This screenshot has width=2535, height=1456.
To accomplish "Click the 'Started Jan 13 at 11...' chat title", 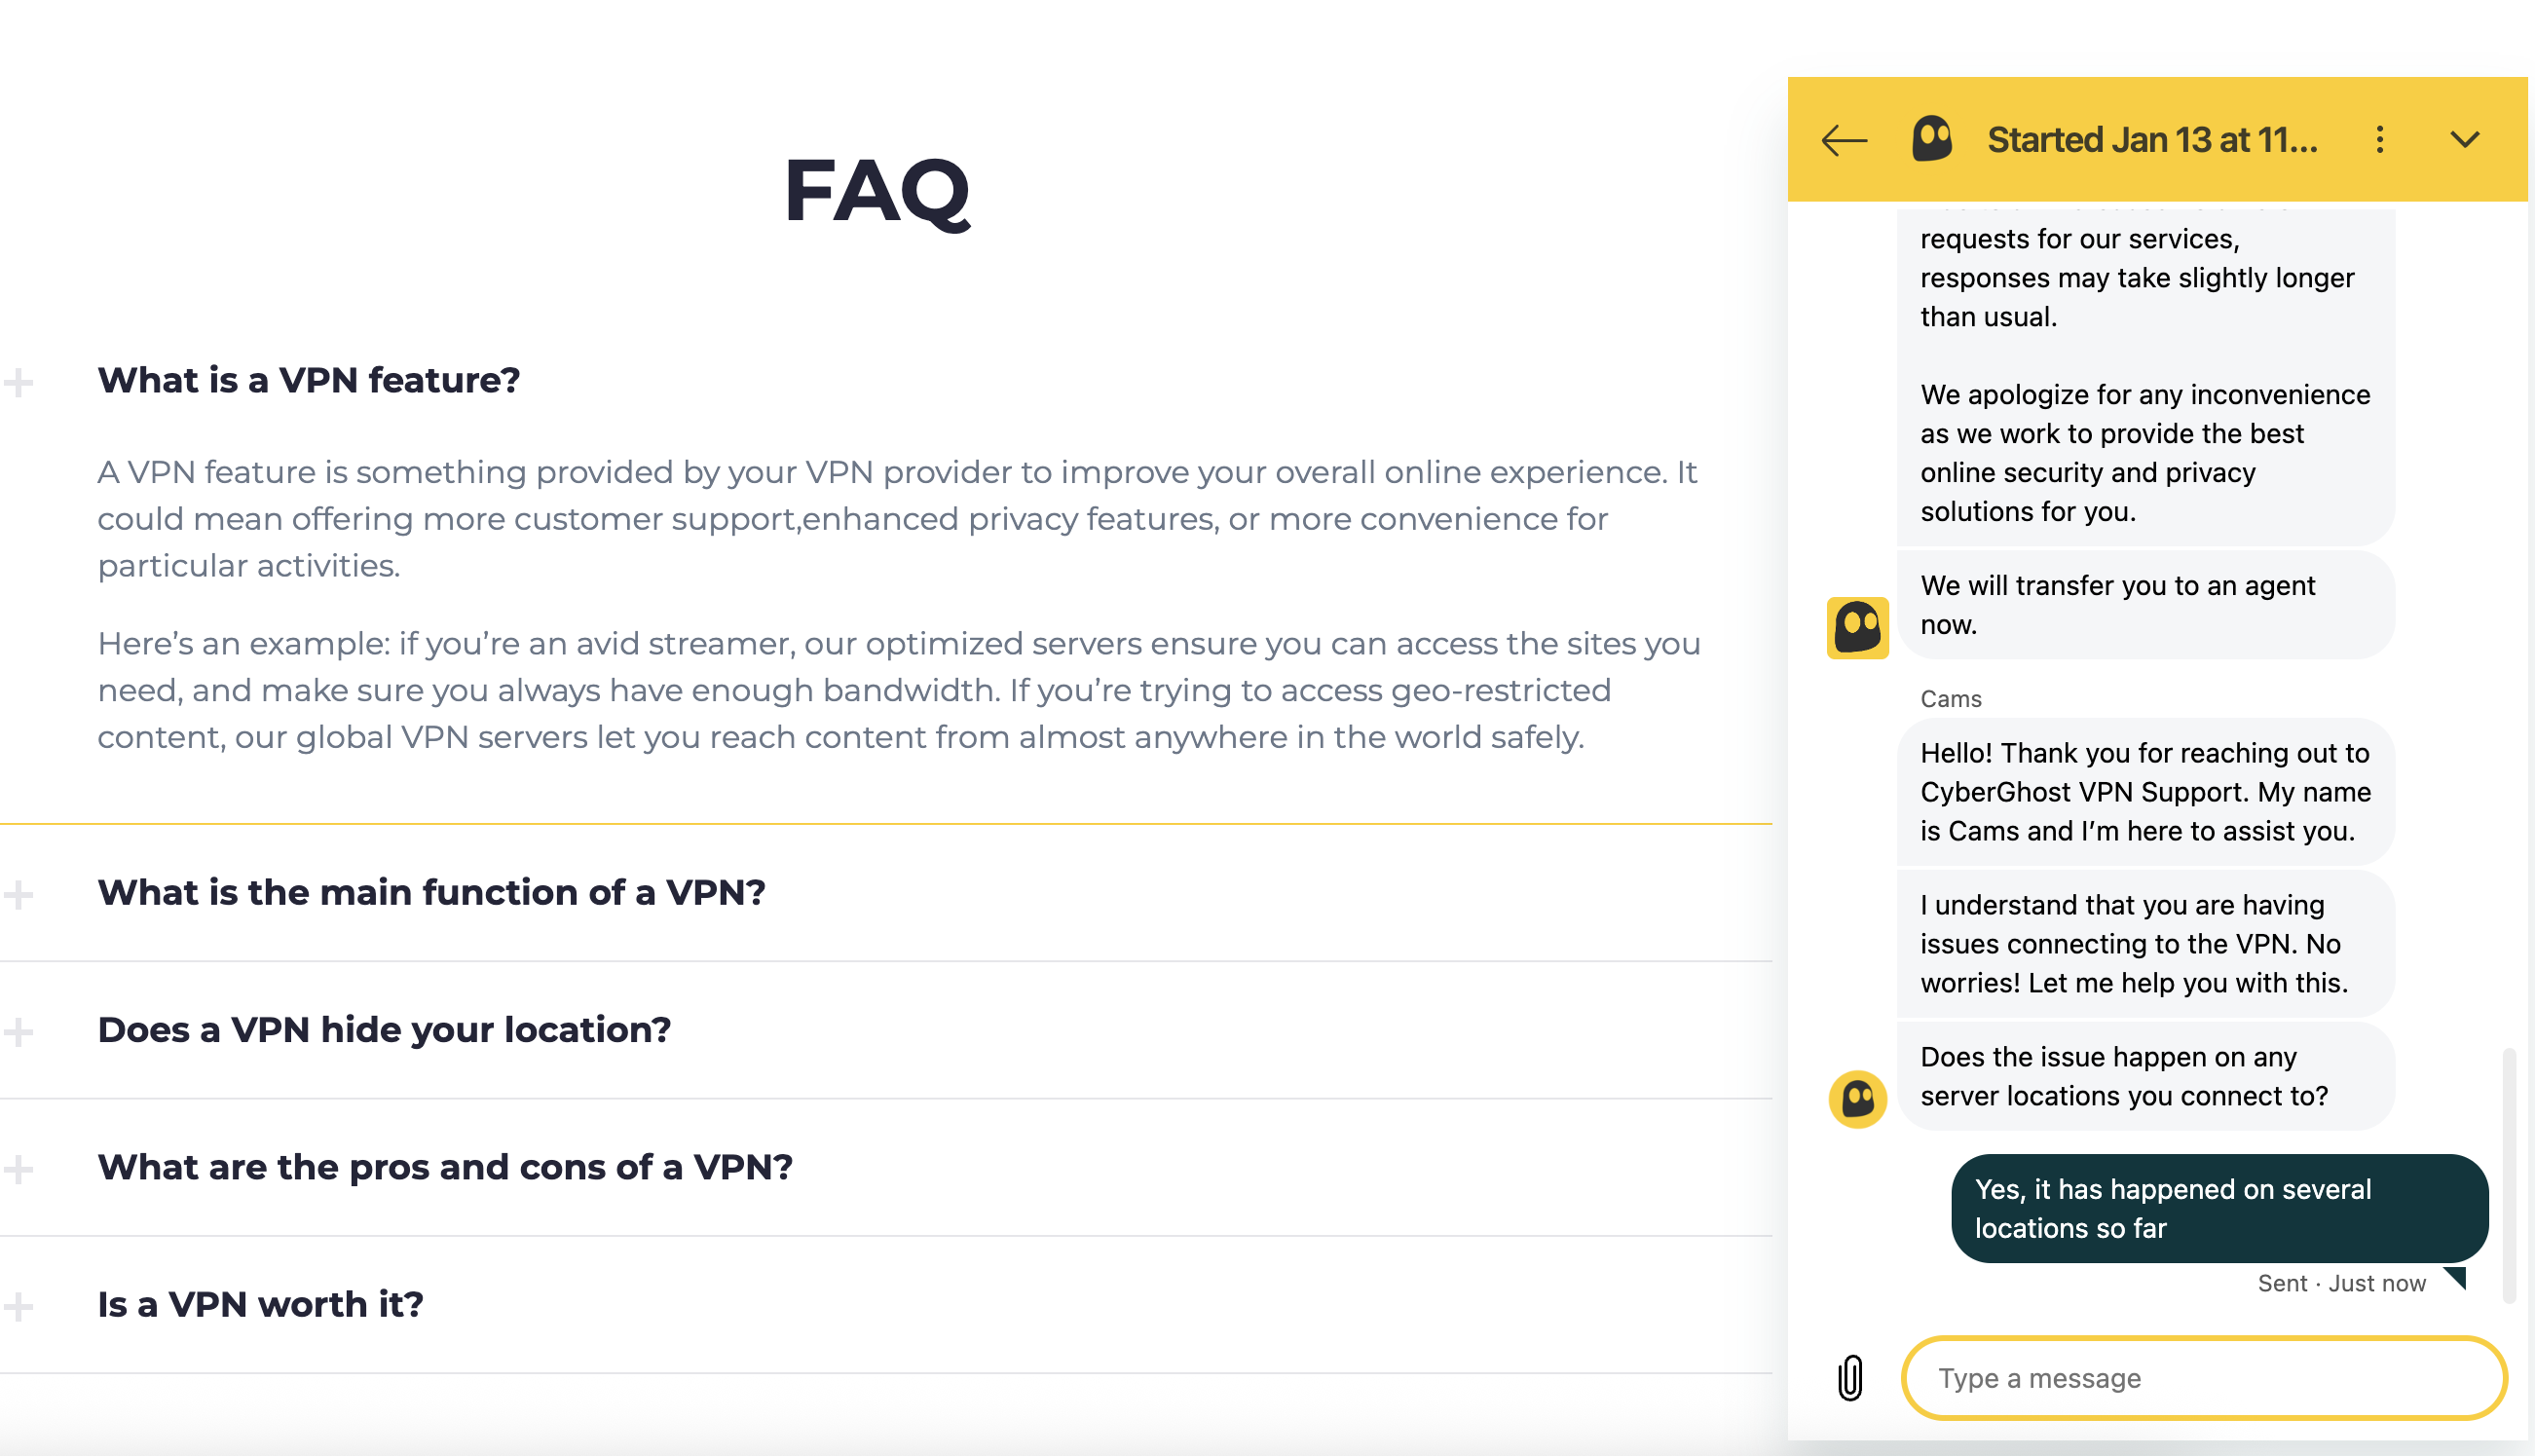I will pyautogui.click(x=2152, y=140).
